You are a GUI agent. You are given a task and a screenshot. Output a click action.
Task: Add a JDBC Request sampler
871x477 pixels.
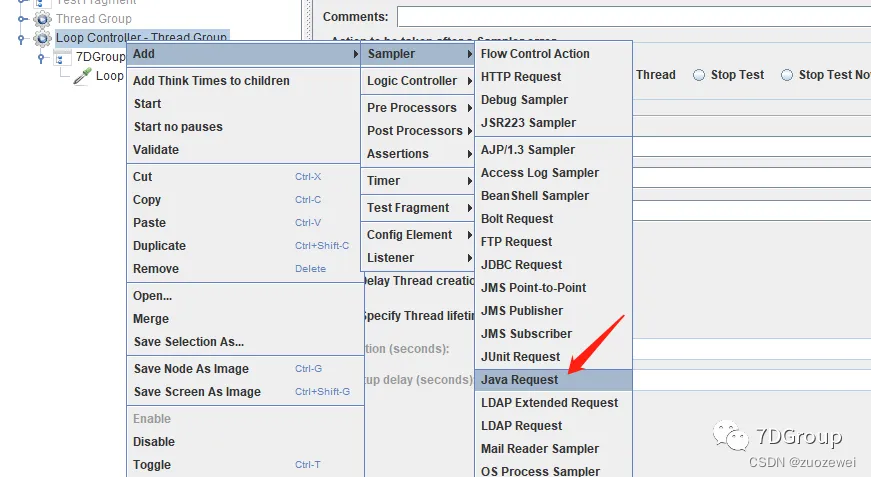(x=554, y=265)
